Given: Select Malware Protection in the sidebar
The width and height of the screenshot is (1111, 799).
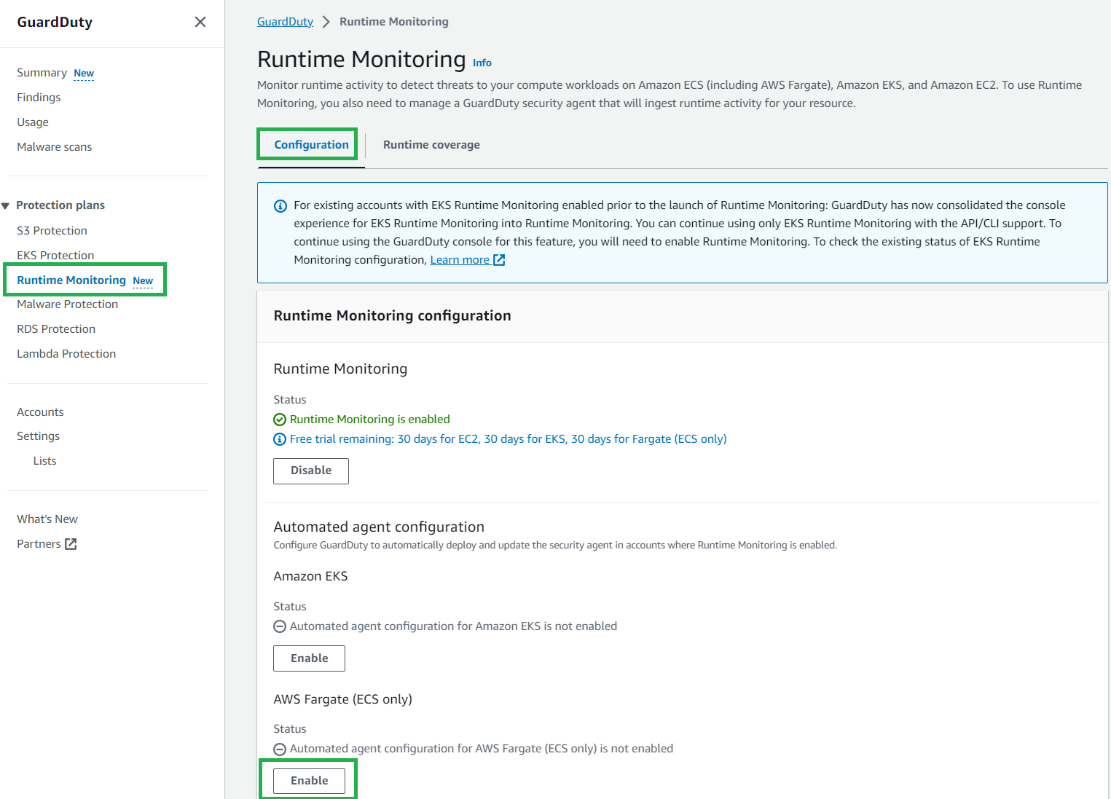Looking at the screenshot, I should (67, 303).
